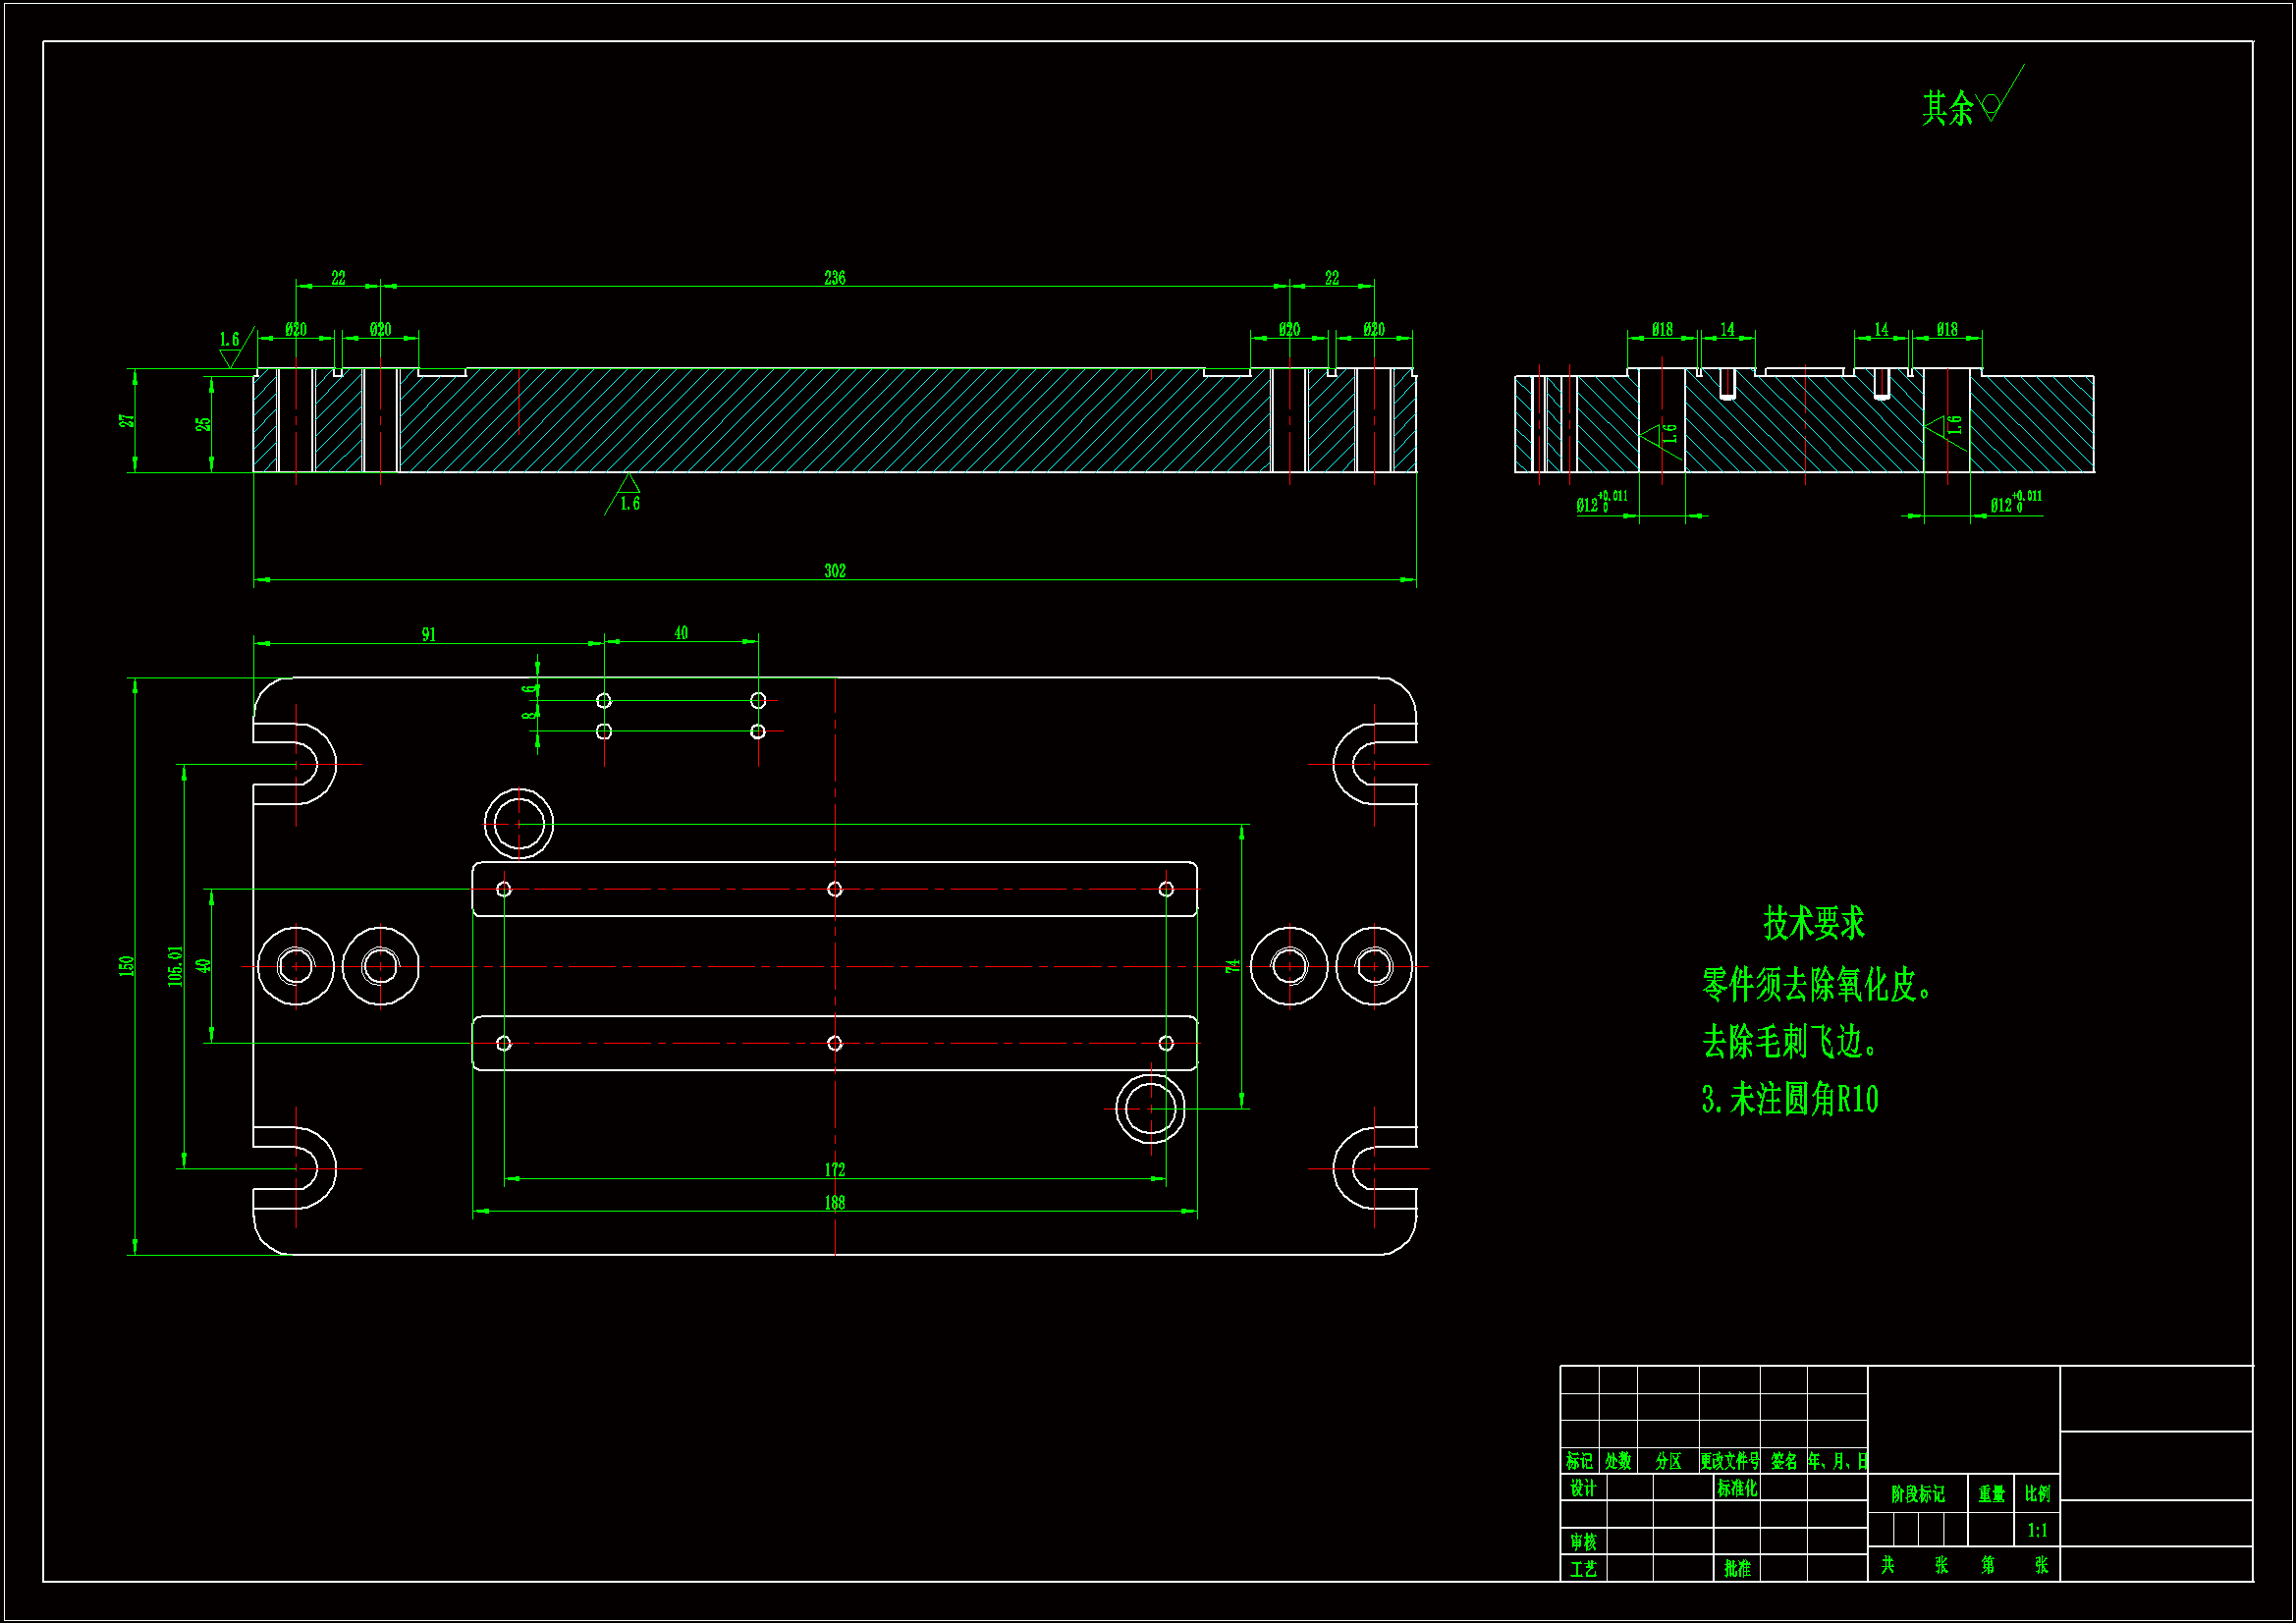Click the 172 hole spacing dimension

click(x=834, y=1170)
